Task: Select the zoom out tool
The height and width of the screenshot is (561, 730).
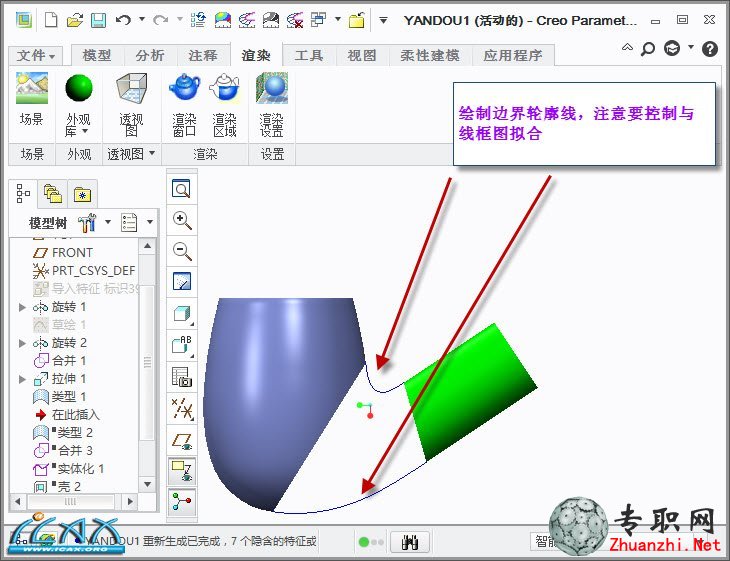Action: (x=182, y=251)
